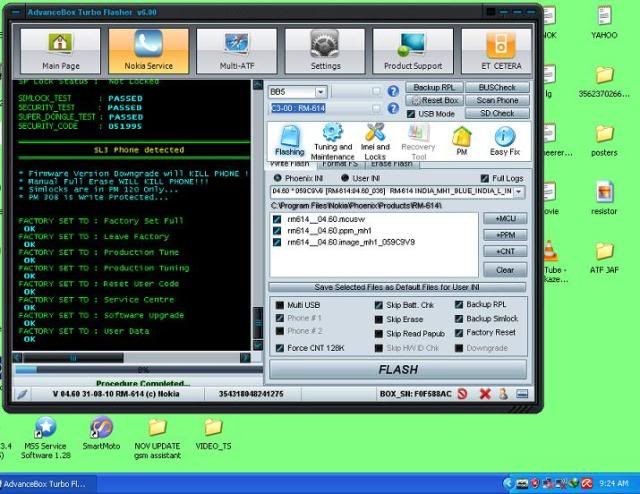The height and width of the screenshot is (494, 640).
Task: Open the Main Page section
Action: 60,51
